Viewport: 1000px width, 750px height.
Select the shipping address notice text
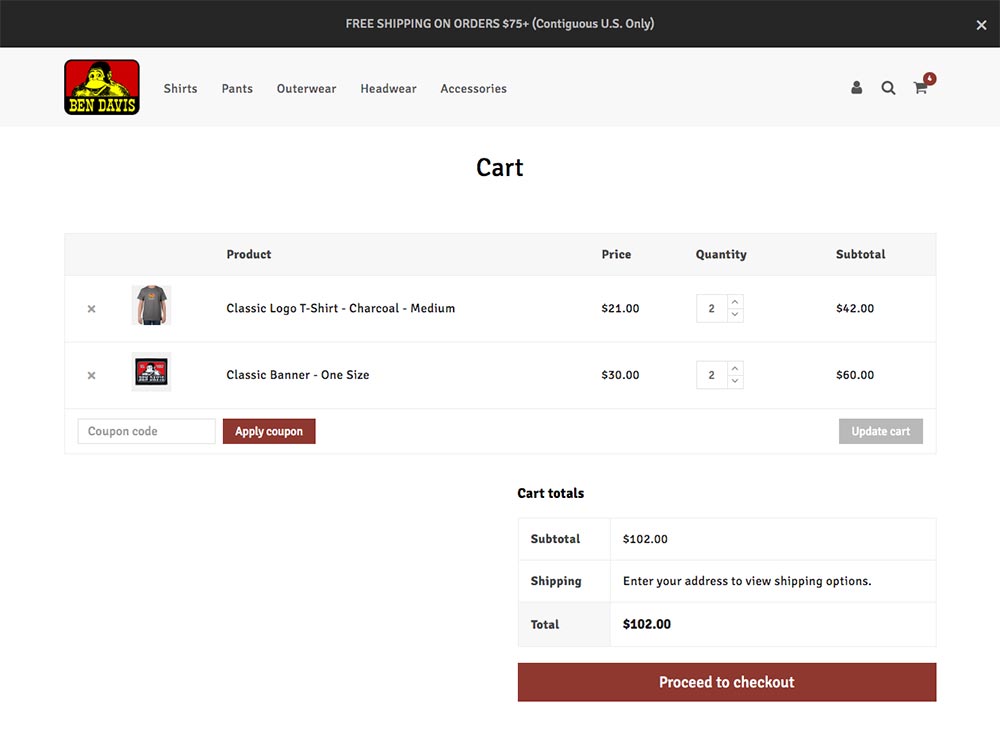click(747, 581)
